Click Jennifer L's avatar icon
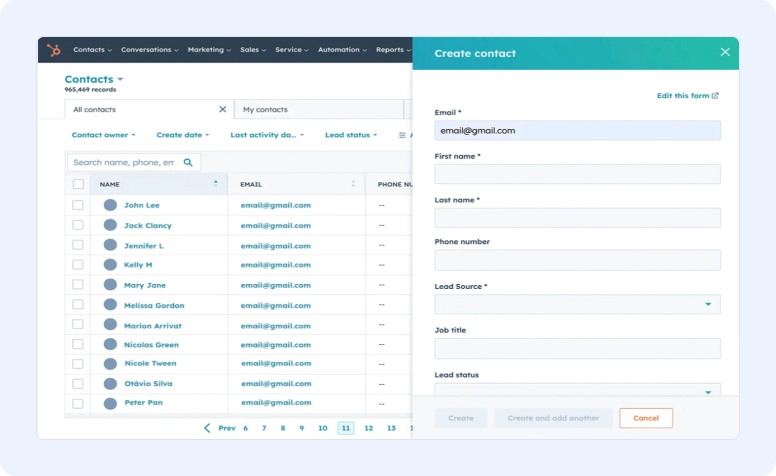The height and width of the screenshot is (476, 776). (110, 245)
